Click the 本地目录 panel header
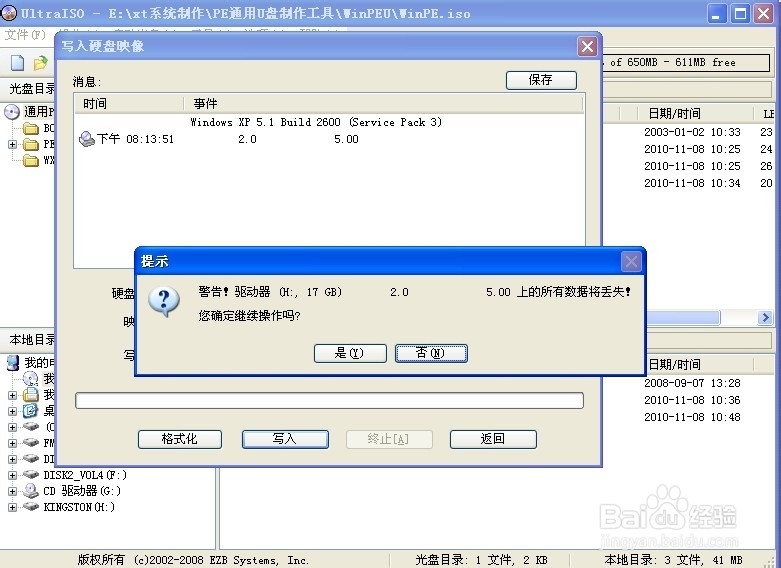This screenshot has height=568, width=781. [32, 340]
